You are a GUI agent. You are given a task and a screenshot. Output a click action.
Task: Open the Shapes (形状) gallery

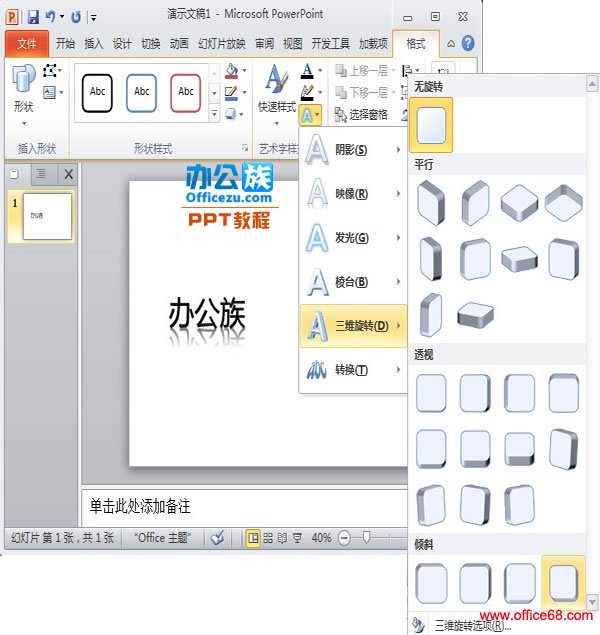pos(24,94)
